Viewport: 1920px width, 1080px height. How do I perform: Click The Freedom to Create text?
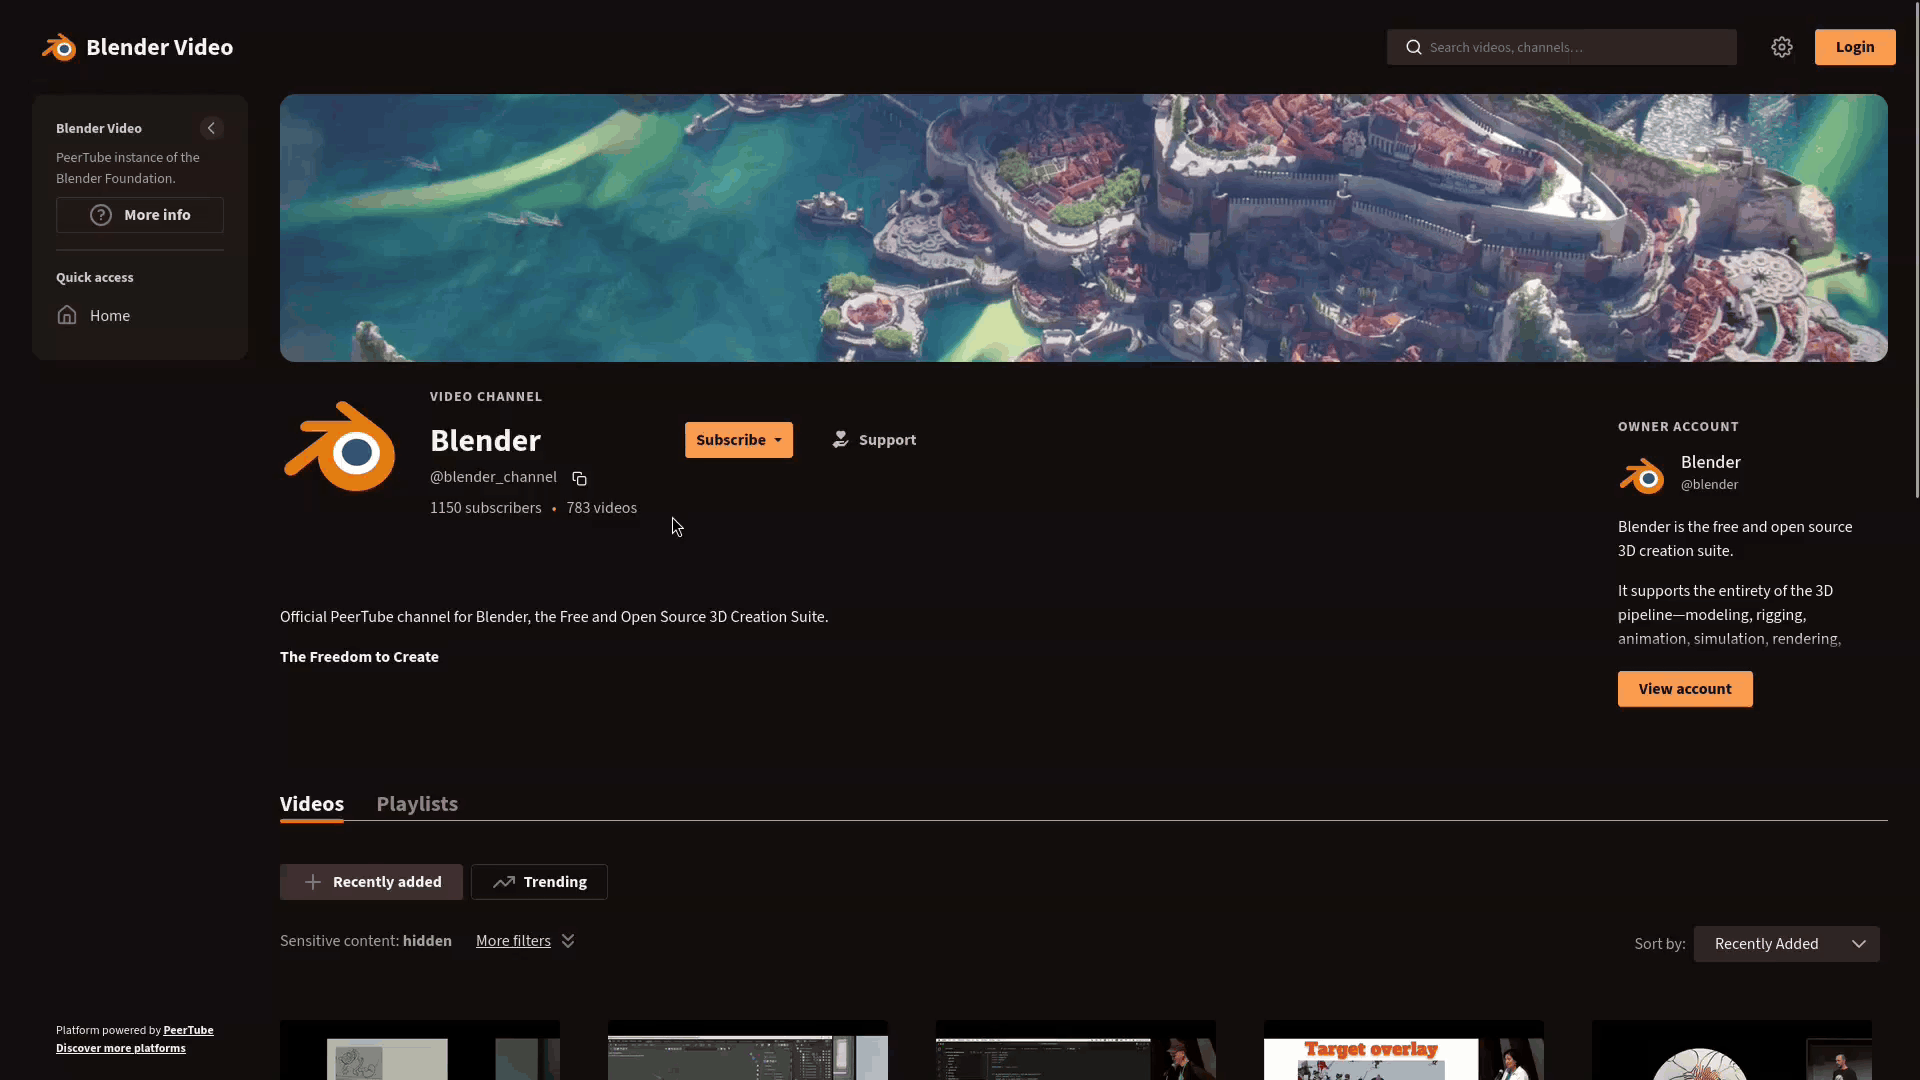[359, 657]
